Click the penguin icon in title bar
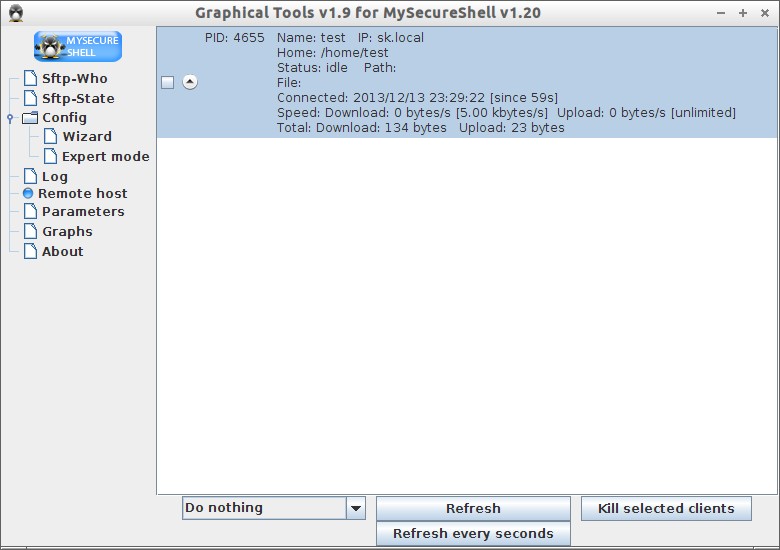This screenshot has width=780, height=550. (16, 13)
